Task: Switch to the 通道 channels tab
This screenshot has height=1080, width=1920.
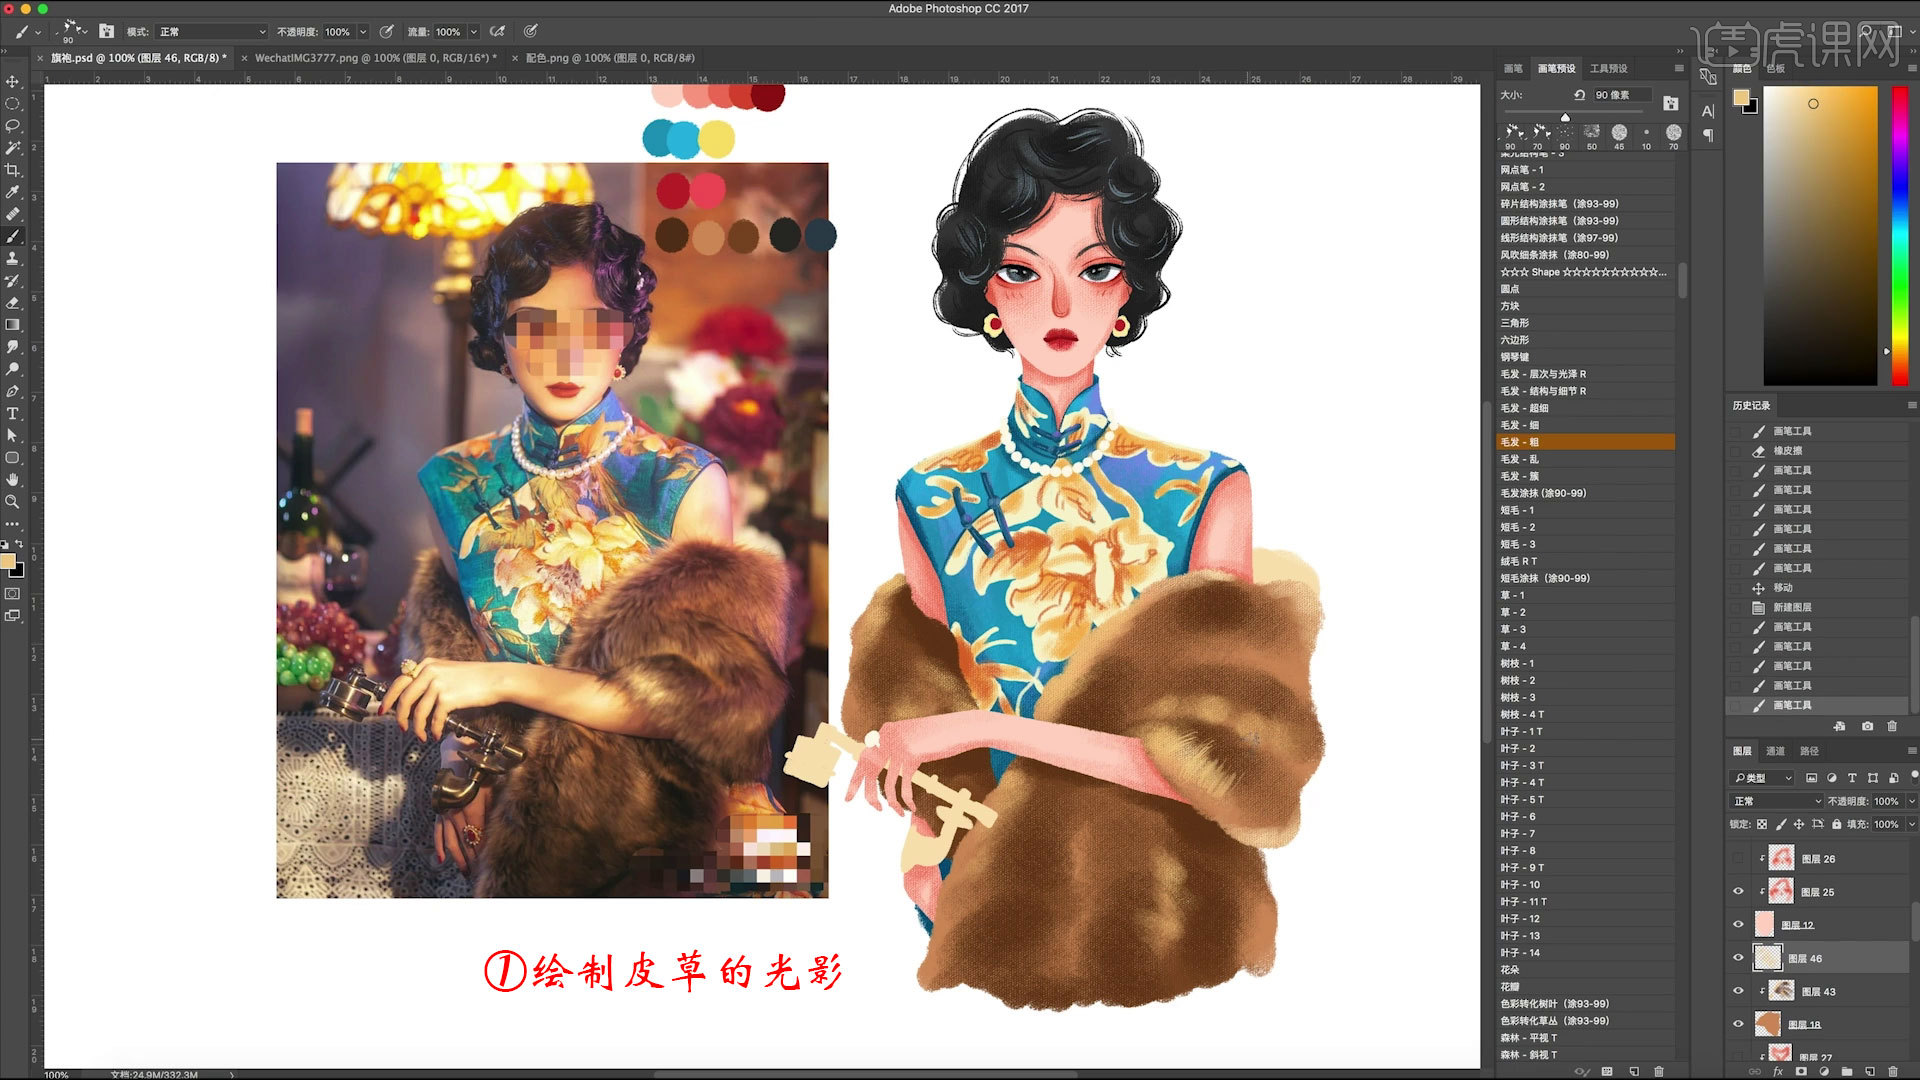Action: 1776,751
